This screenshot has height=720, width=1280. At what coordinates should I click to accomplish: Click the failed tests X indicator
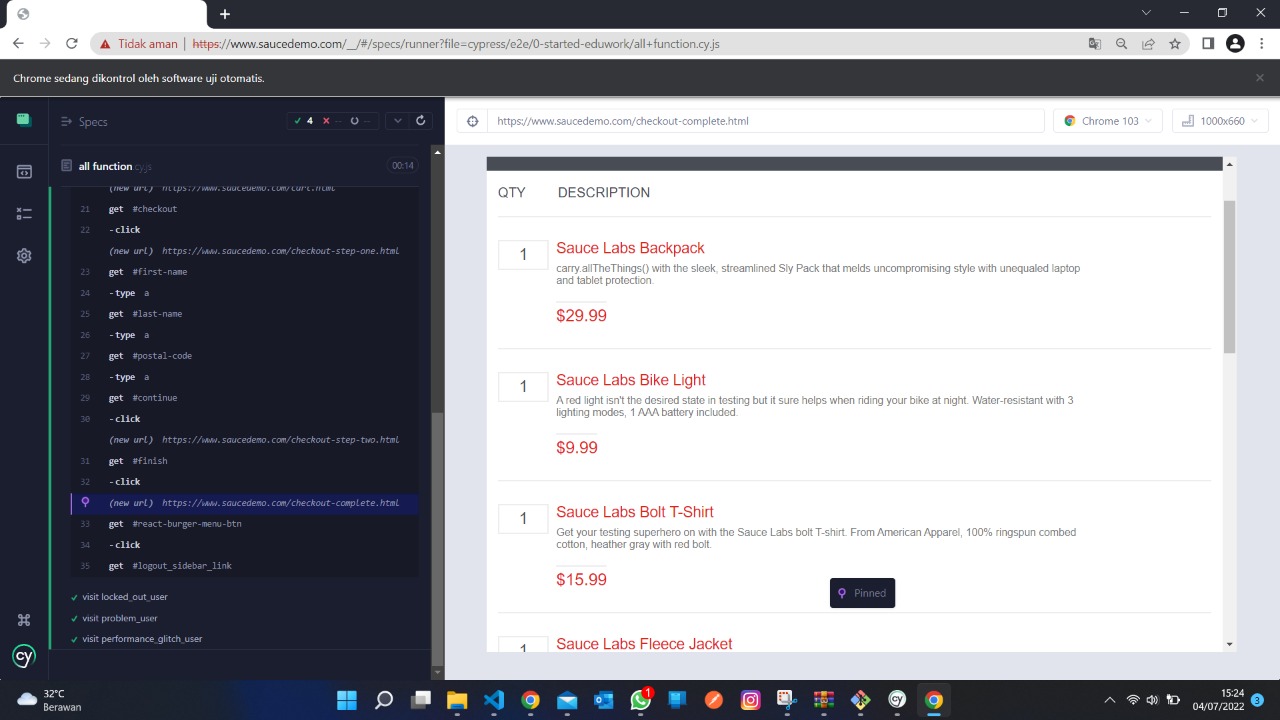[332, 121]
